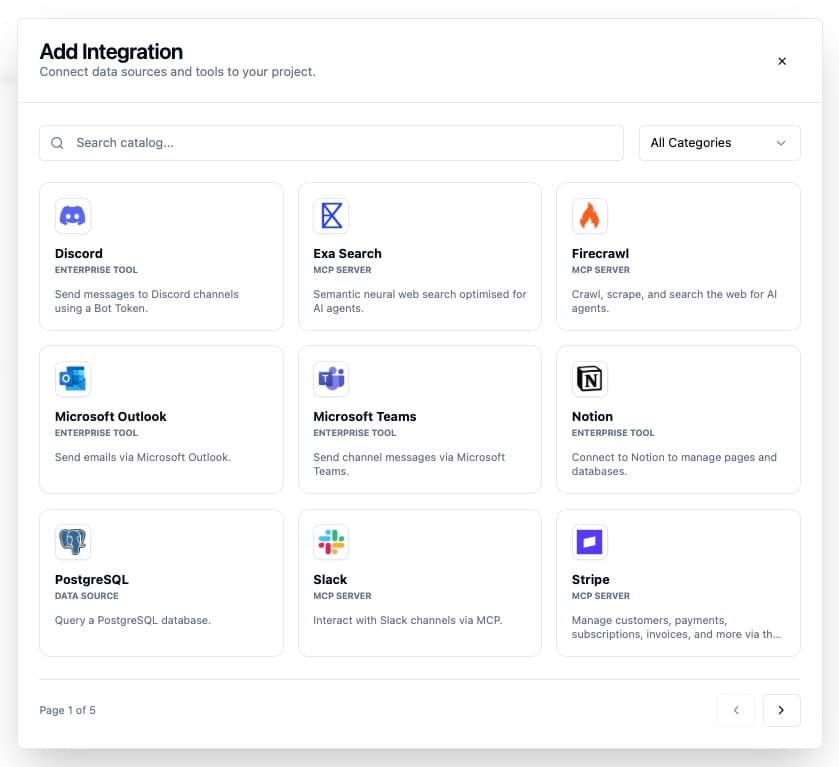
Task: Click the Exa Search logo icon
Action: (331, 215)
